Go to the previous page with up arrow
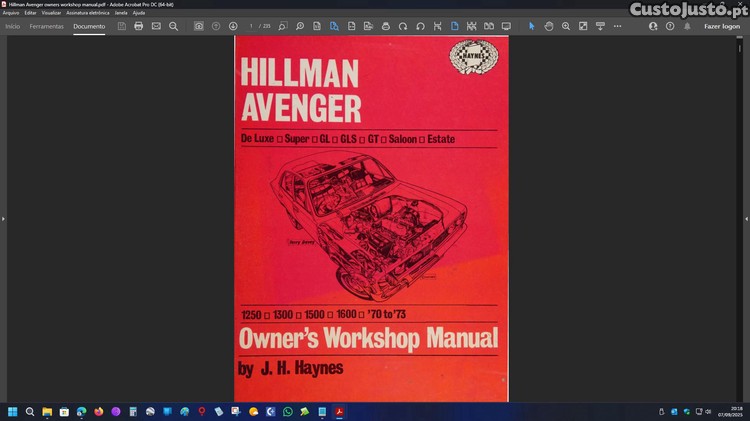The width and height of the screenshot is (750, 421). click(216, 26)
